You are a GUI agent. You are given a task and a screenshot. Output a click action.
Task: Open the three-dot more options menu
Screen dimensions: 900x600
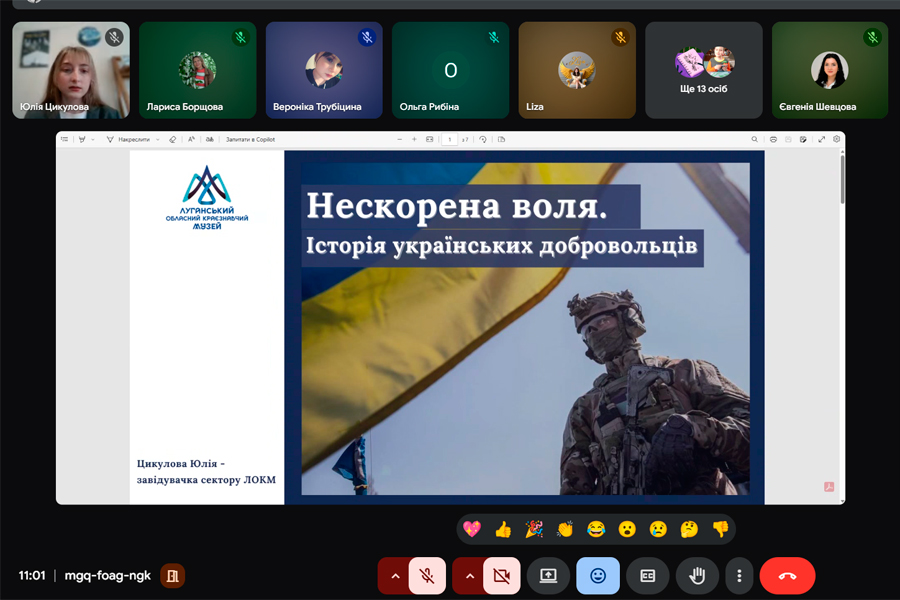click(x=739, y=576)
